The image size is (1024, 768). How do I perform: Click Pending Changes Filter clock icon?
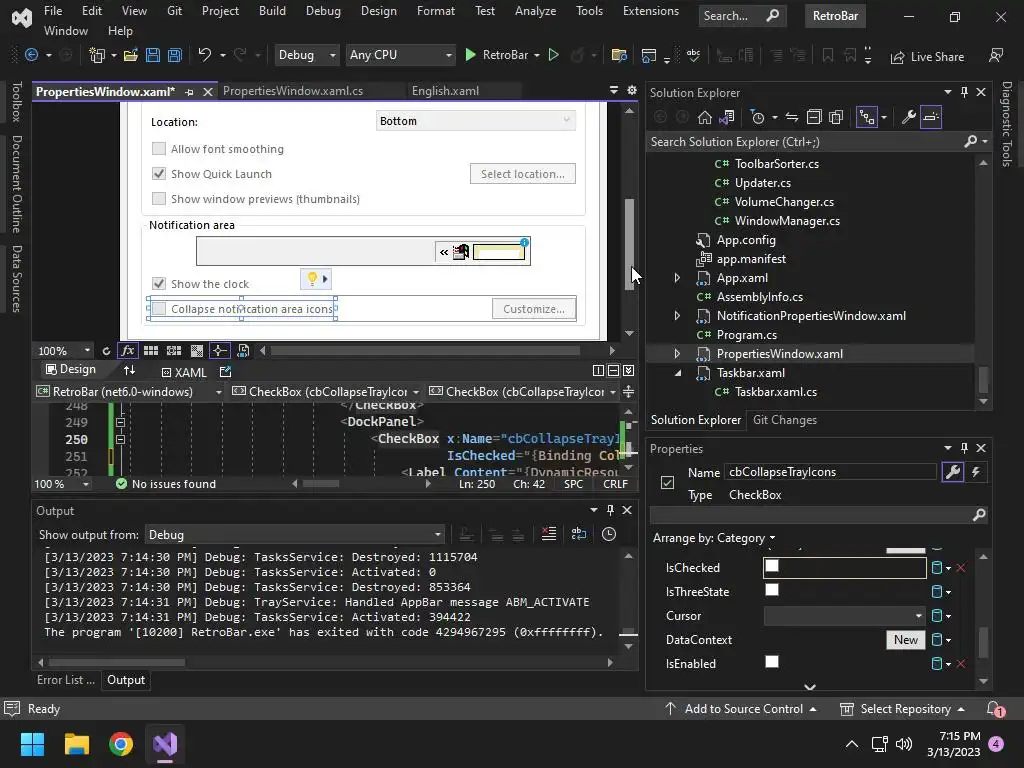pyautogui.click(x=758, y=118)
